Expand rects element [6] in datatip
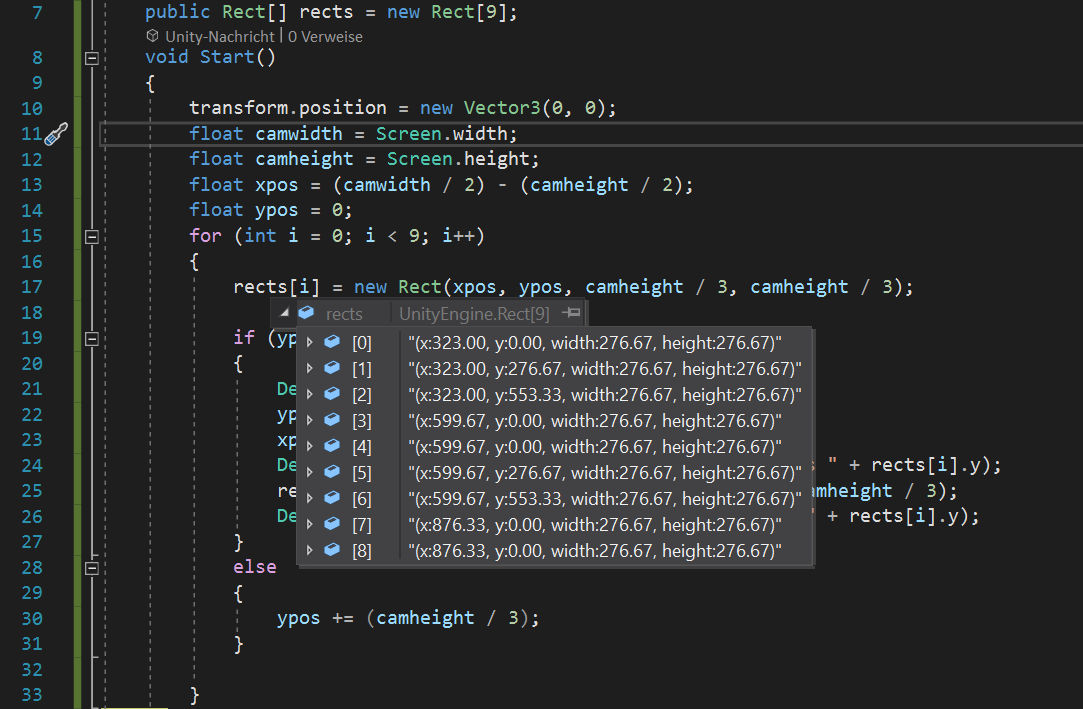This screenshot has width=1083, height=709. (310, 498)
